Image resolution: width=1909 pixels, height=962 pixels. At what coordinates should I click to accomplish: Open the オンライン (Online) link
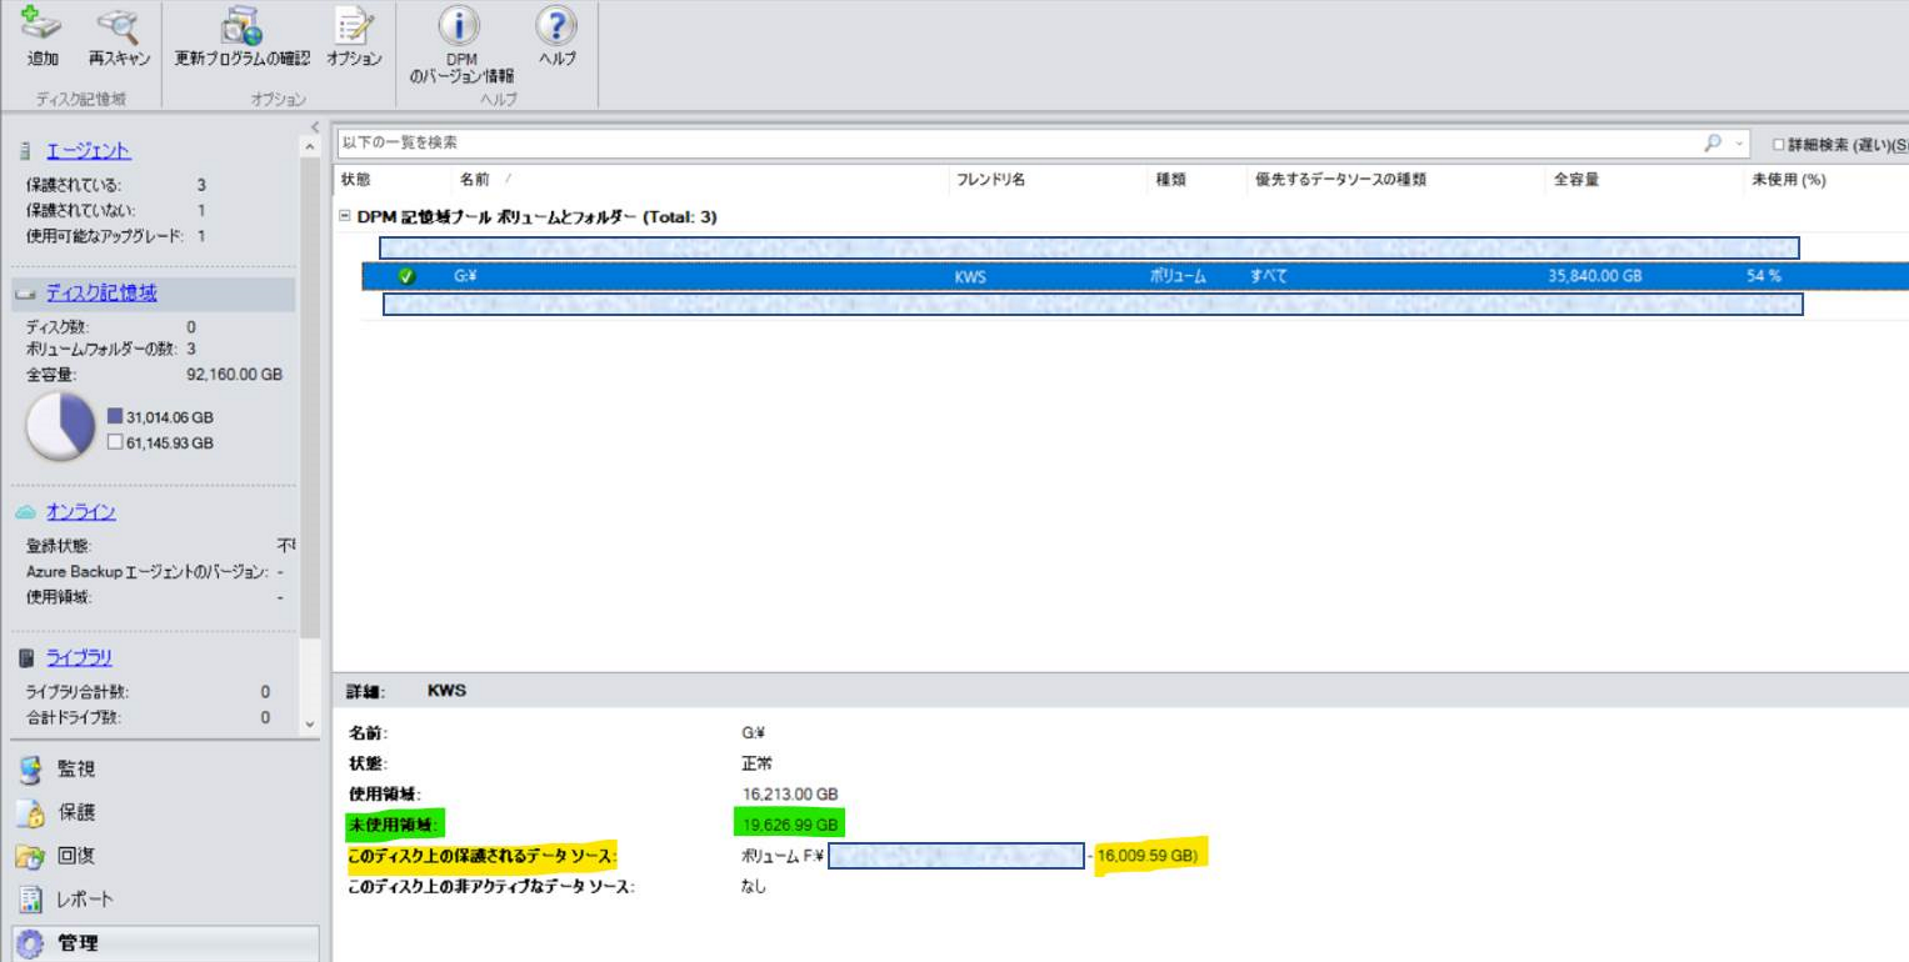tap(81, 512)
